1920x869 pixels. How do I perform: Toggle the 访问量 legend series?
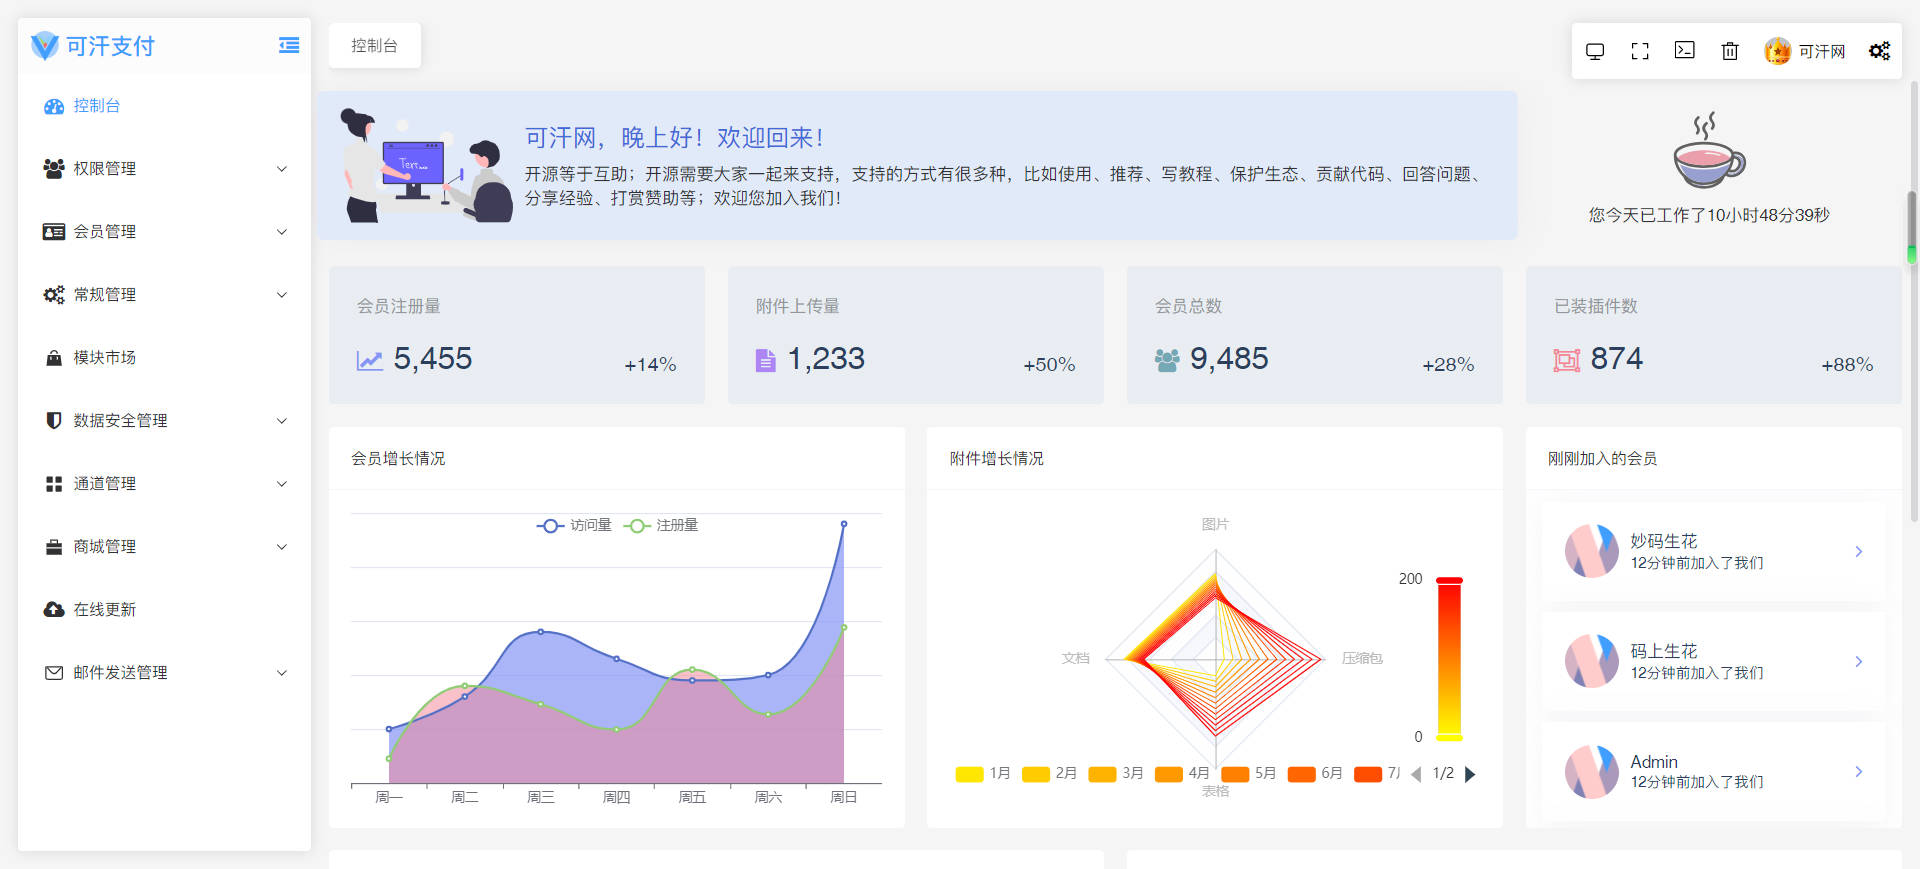coord(574,525)
